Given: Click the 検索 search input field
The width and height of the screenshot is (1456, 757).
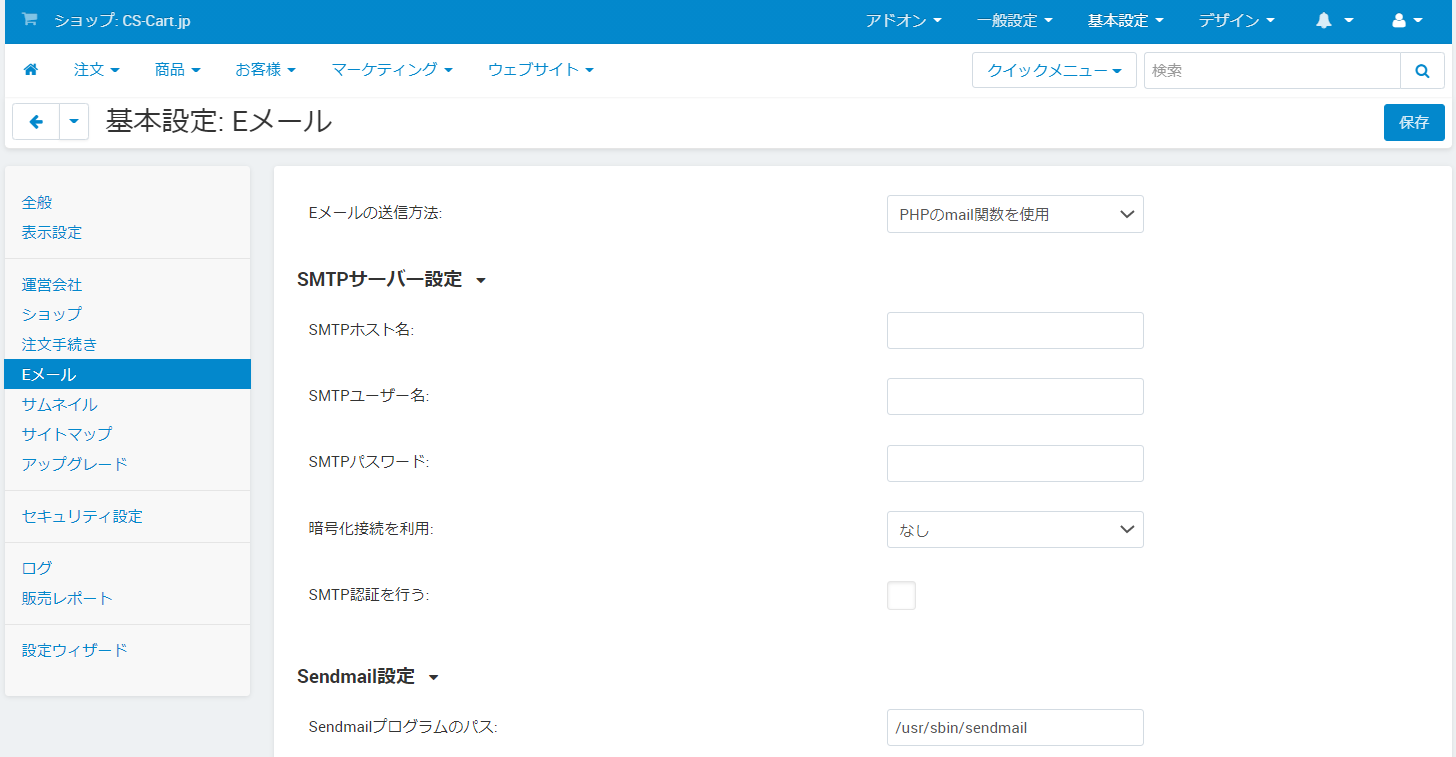Looking at the screenshot, I should [1272, 71].
